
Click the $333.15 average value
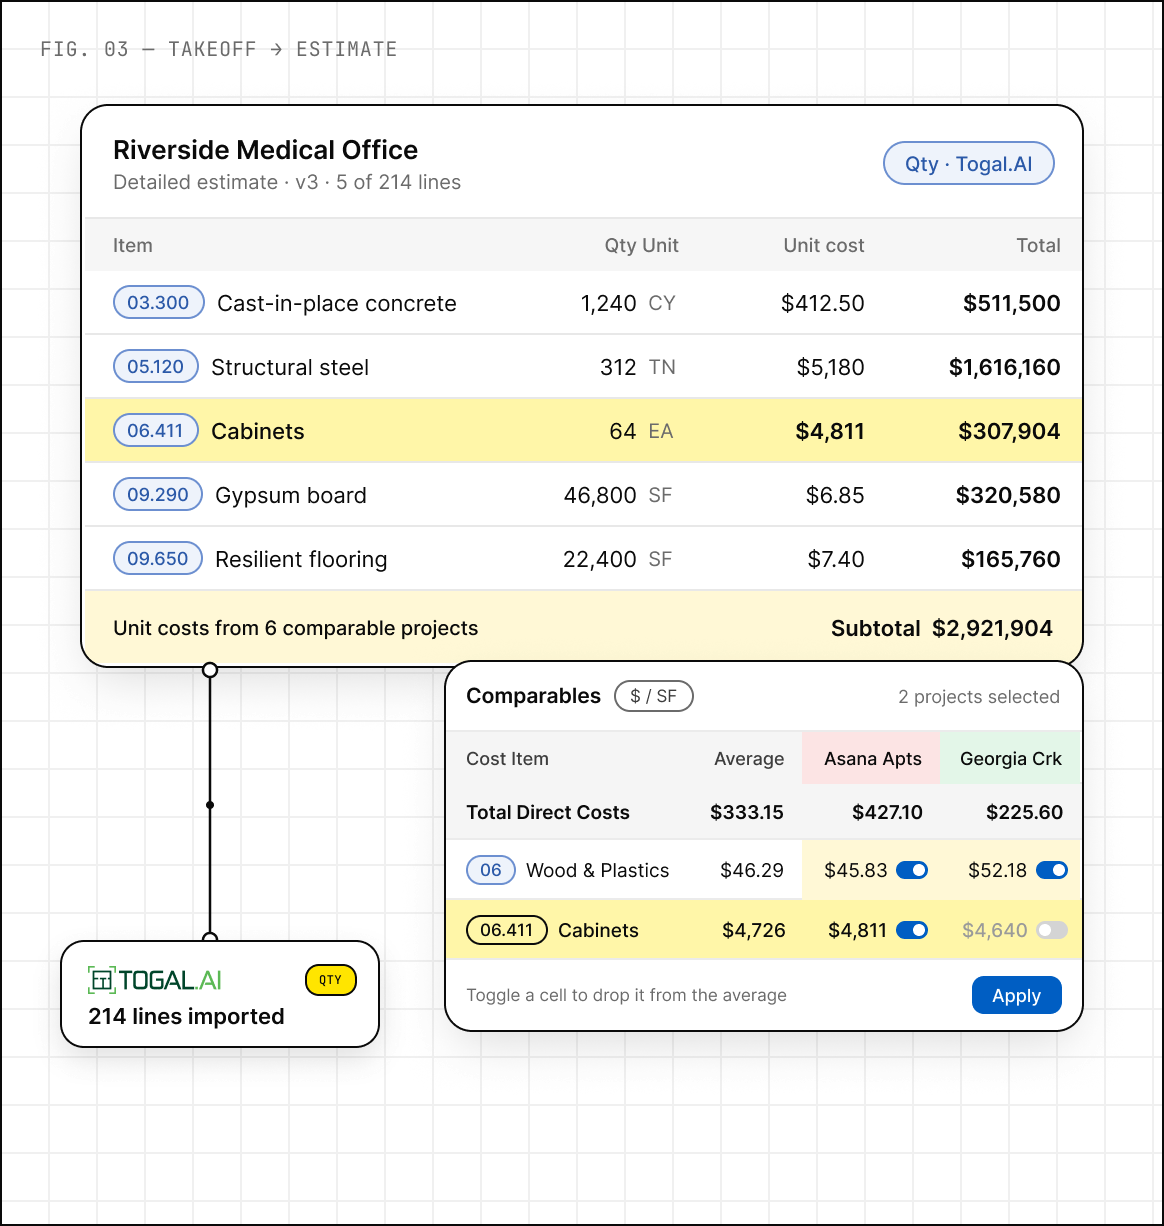click(x=747, y=812)
